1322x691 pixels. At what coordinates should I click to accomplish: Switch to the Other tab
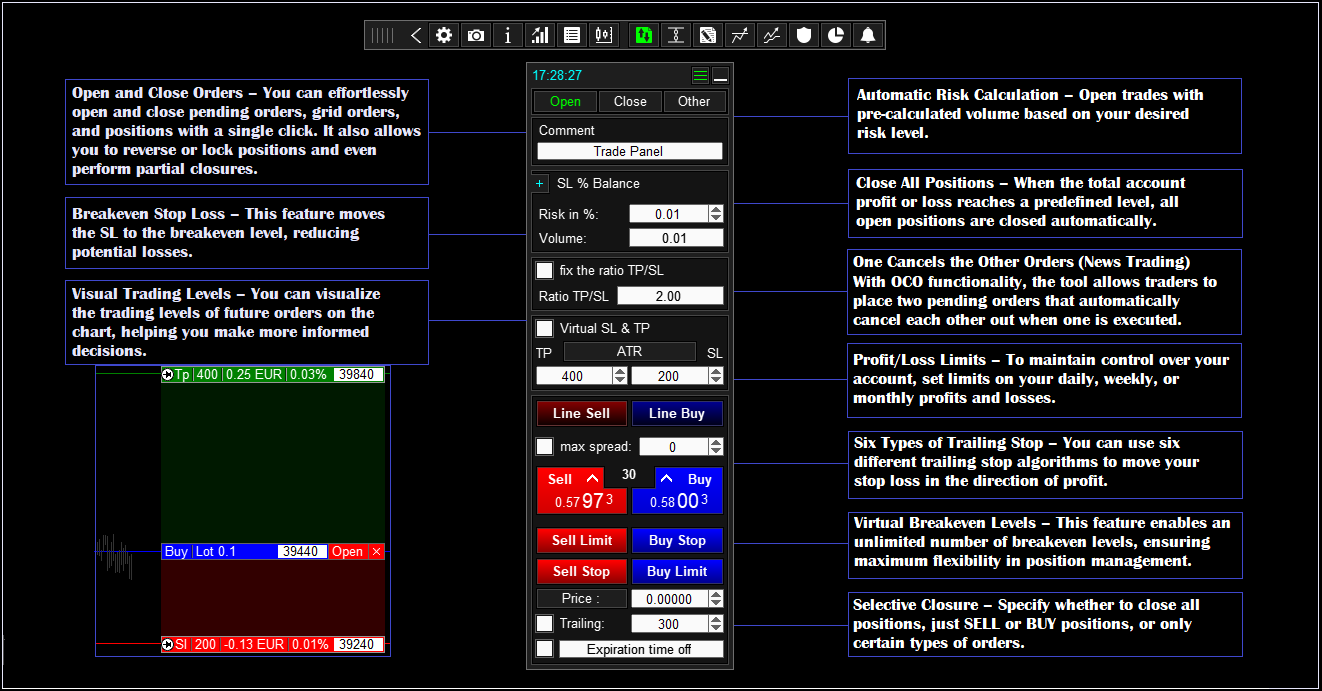(x=694, y=101)
